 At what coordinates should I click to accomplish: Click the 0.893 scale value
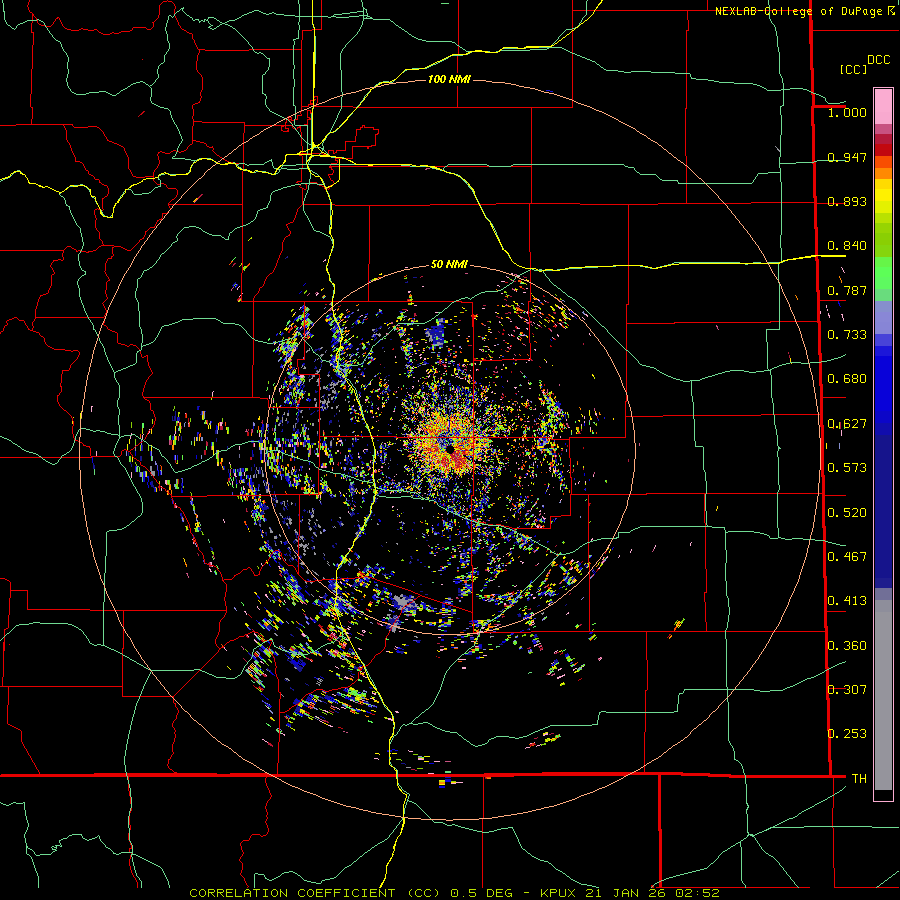tap(847, 201)
